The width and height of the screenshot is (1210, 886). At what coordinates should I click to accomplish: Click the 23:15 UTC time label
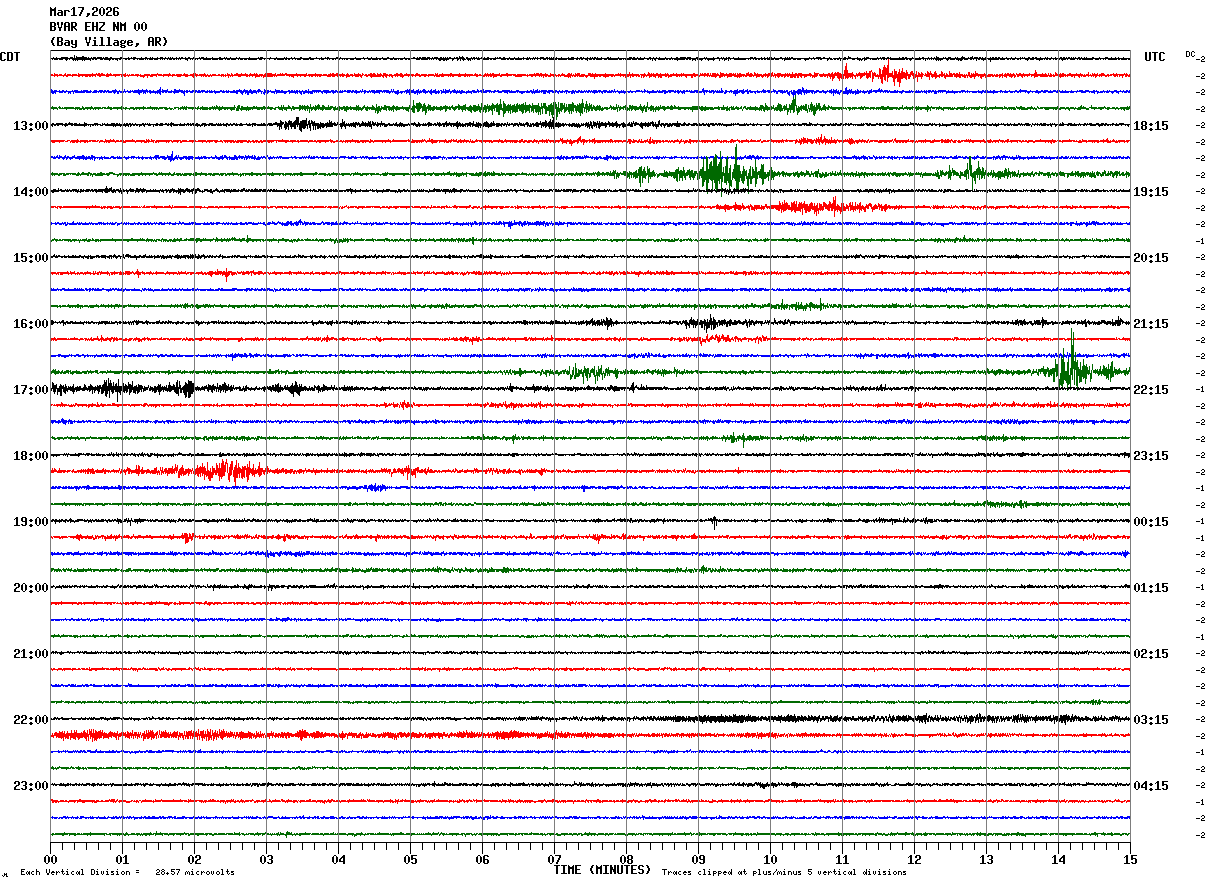[1150, 456]
